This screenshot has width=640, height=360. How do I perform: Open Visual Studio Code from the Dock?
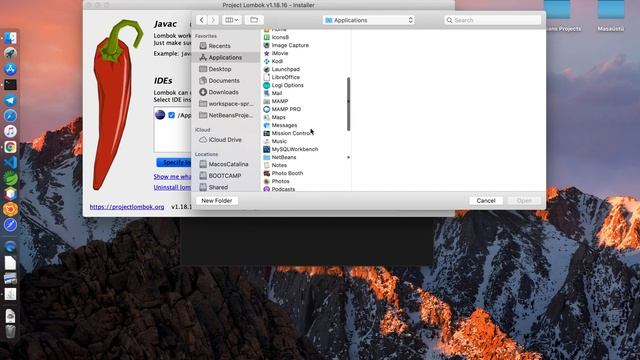pos(10,162)
